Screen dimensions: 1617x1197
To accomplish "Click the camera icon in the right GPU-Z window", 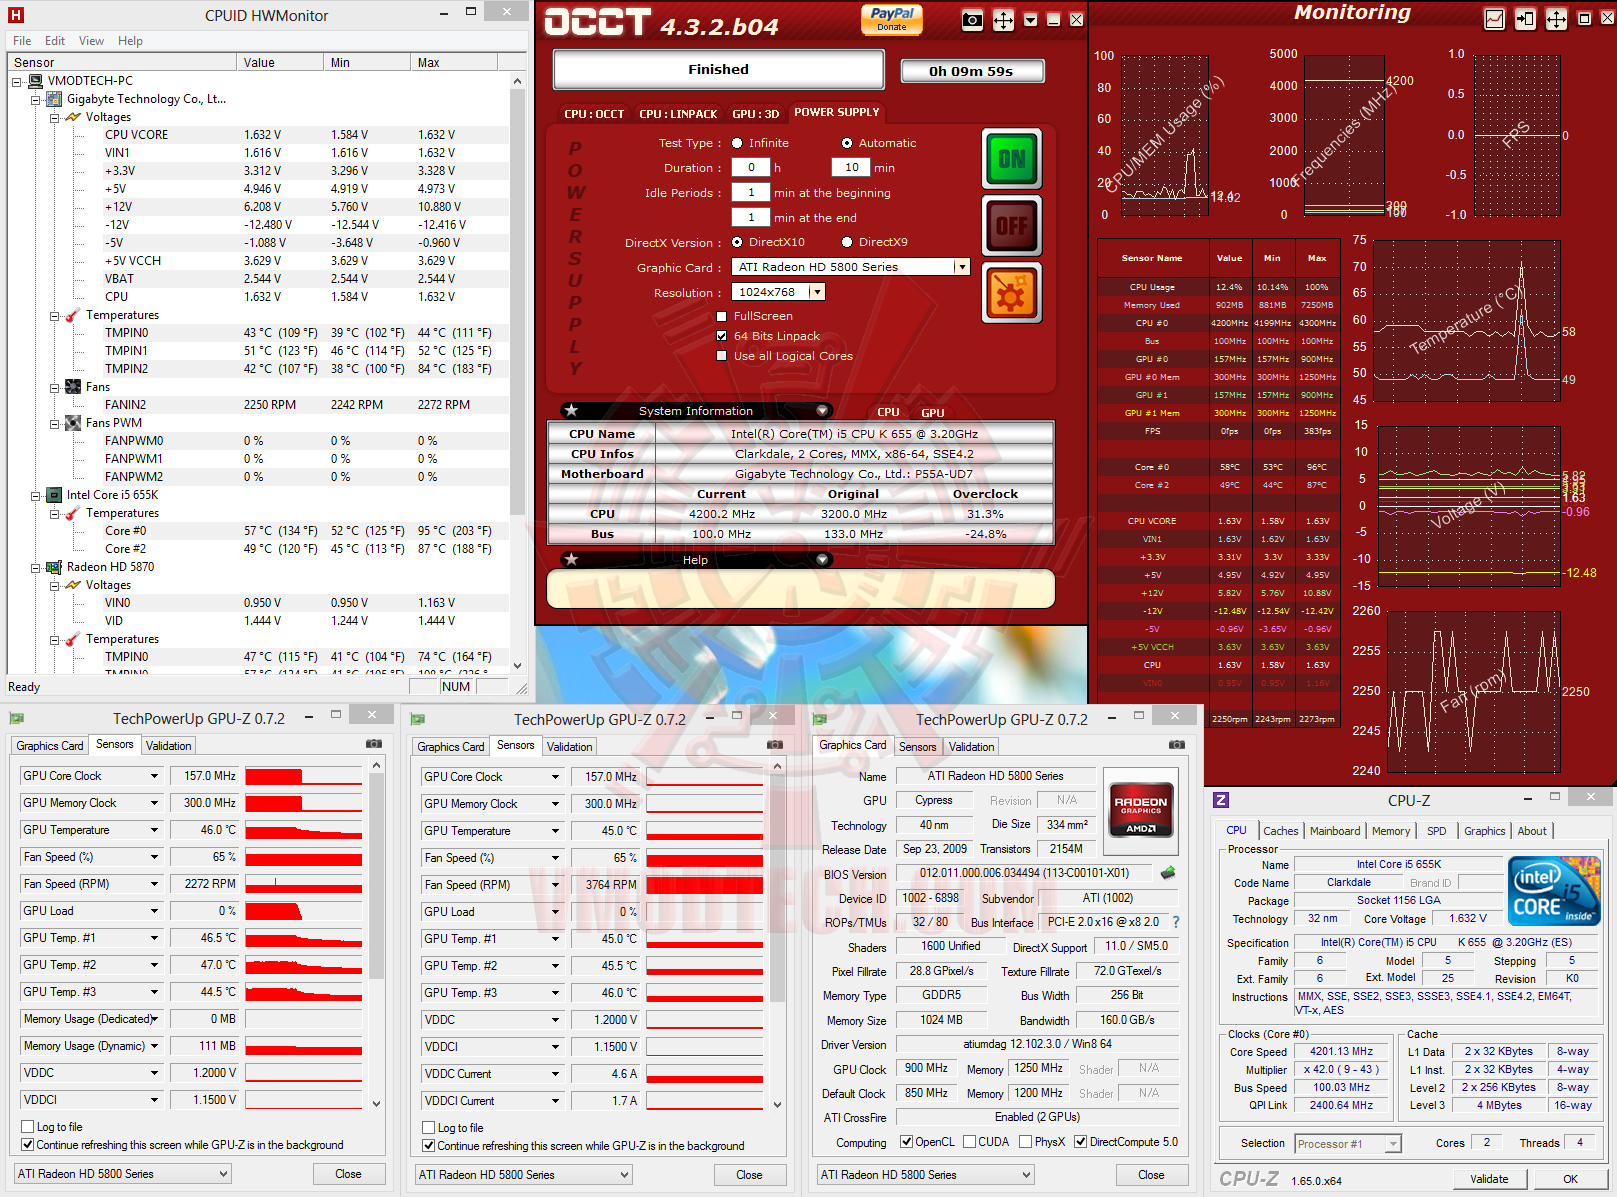I will tap(1177, 744).
